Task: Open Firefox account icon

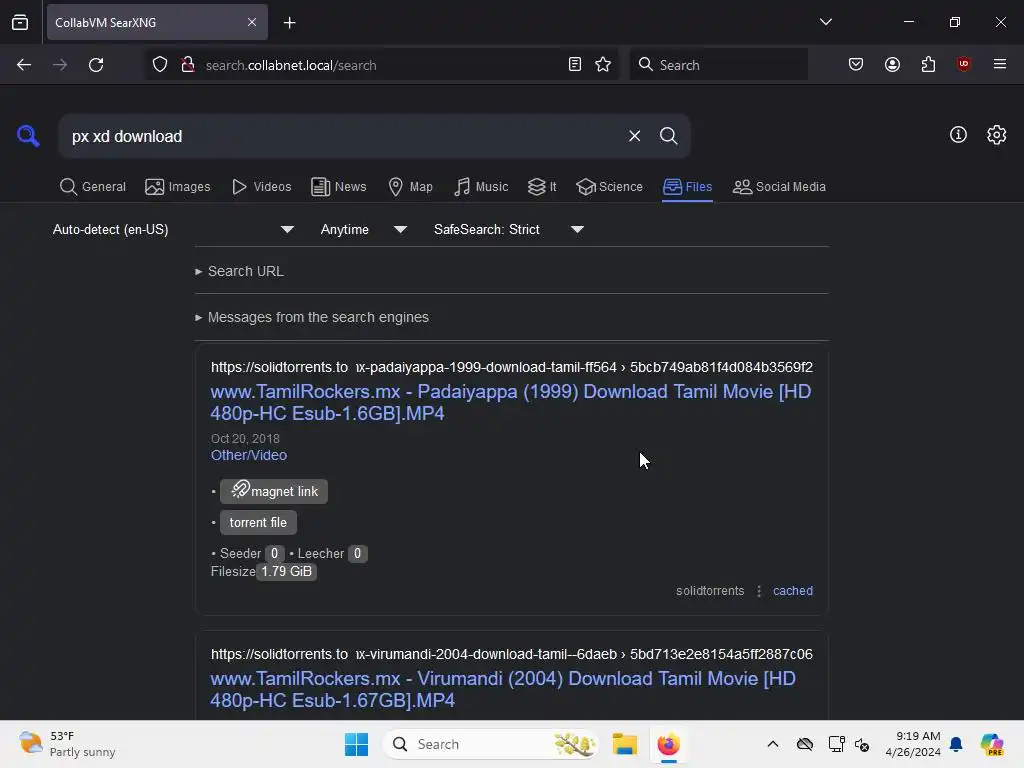Action: (892, 65)
